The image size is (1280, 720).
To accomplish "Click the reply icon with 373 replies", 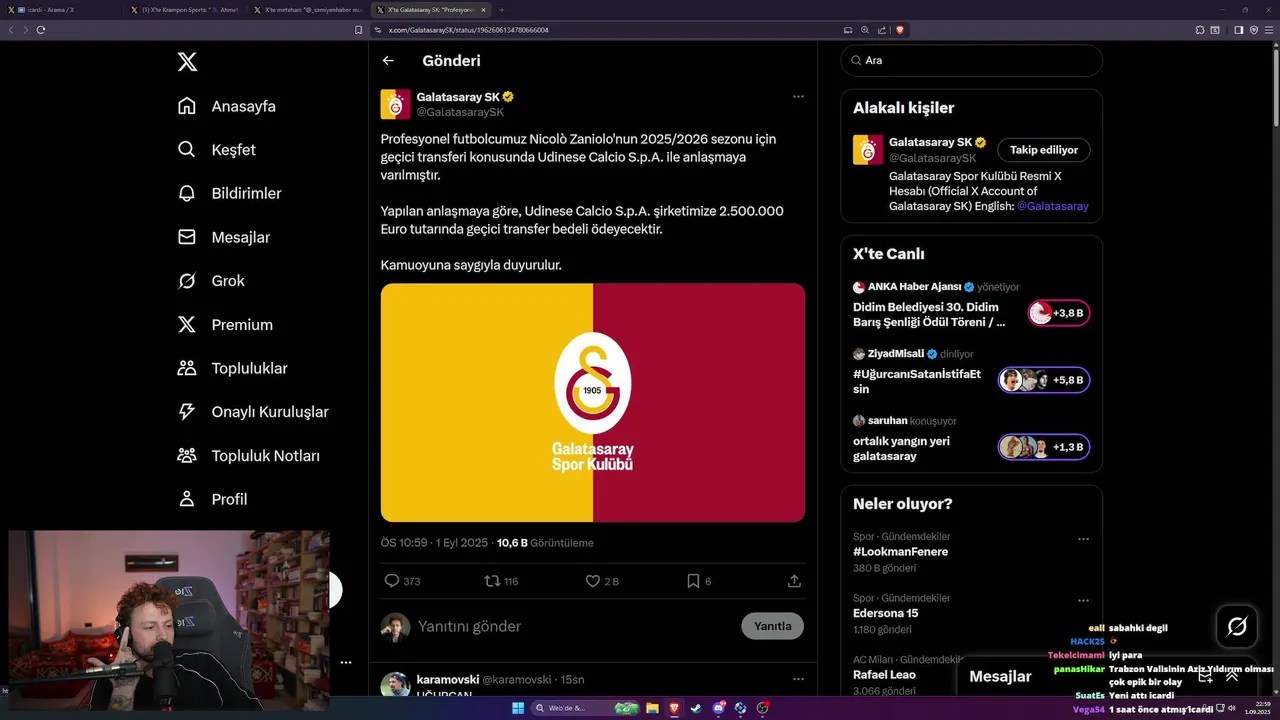I will tap(392, 581).
